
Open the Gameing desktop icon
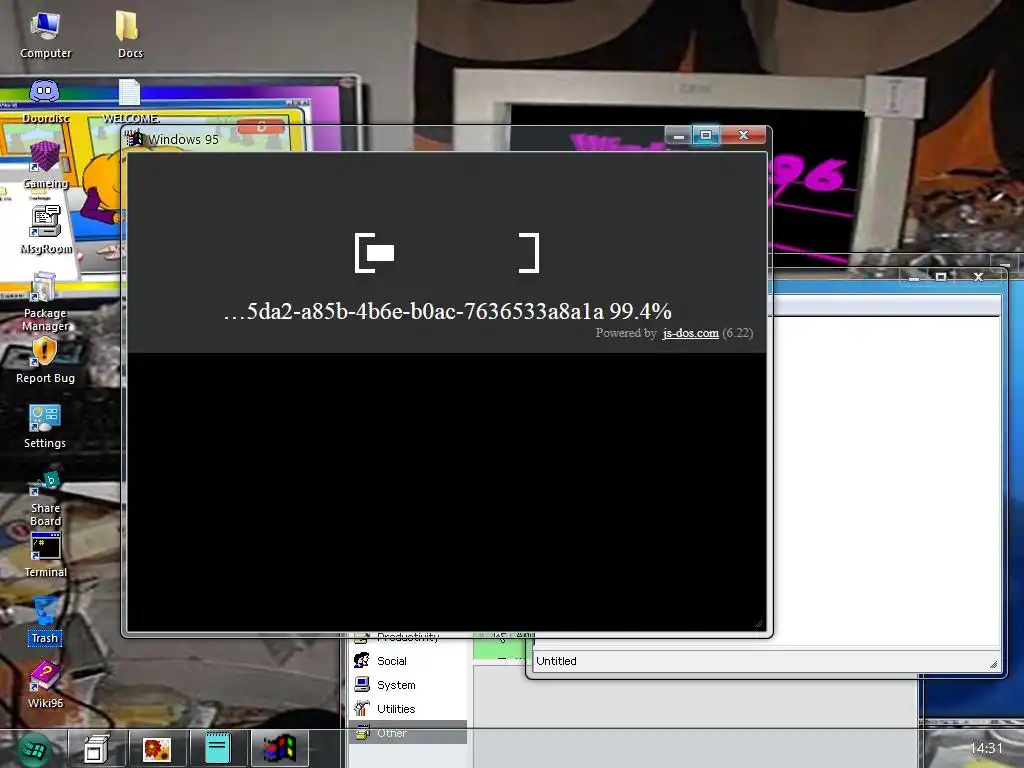(45, 165)
